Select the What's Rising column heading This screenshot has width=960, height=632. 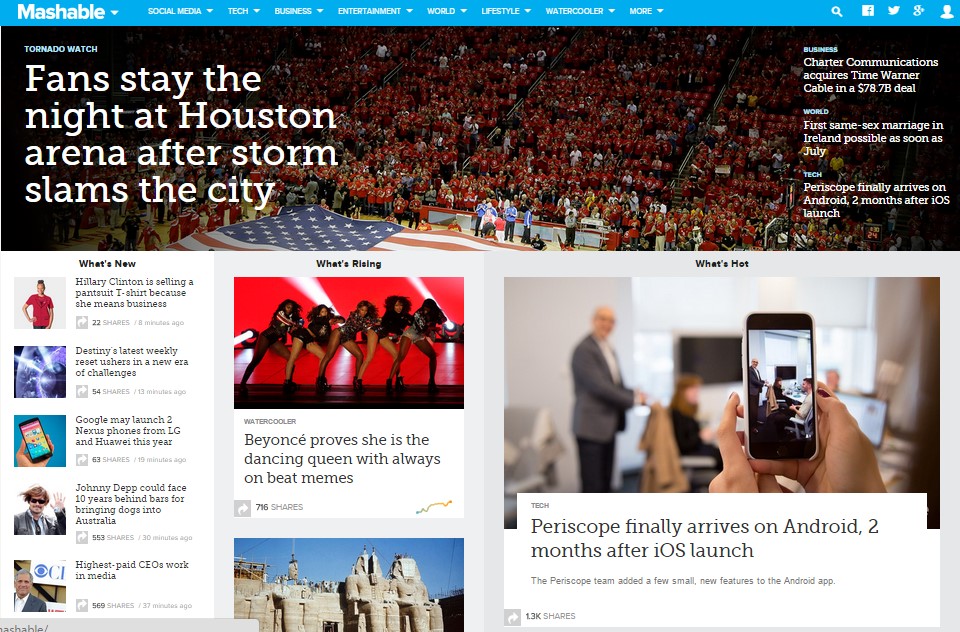(348, 263)
